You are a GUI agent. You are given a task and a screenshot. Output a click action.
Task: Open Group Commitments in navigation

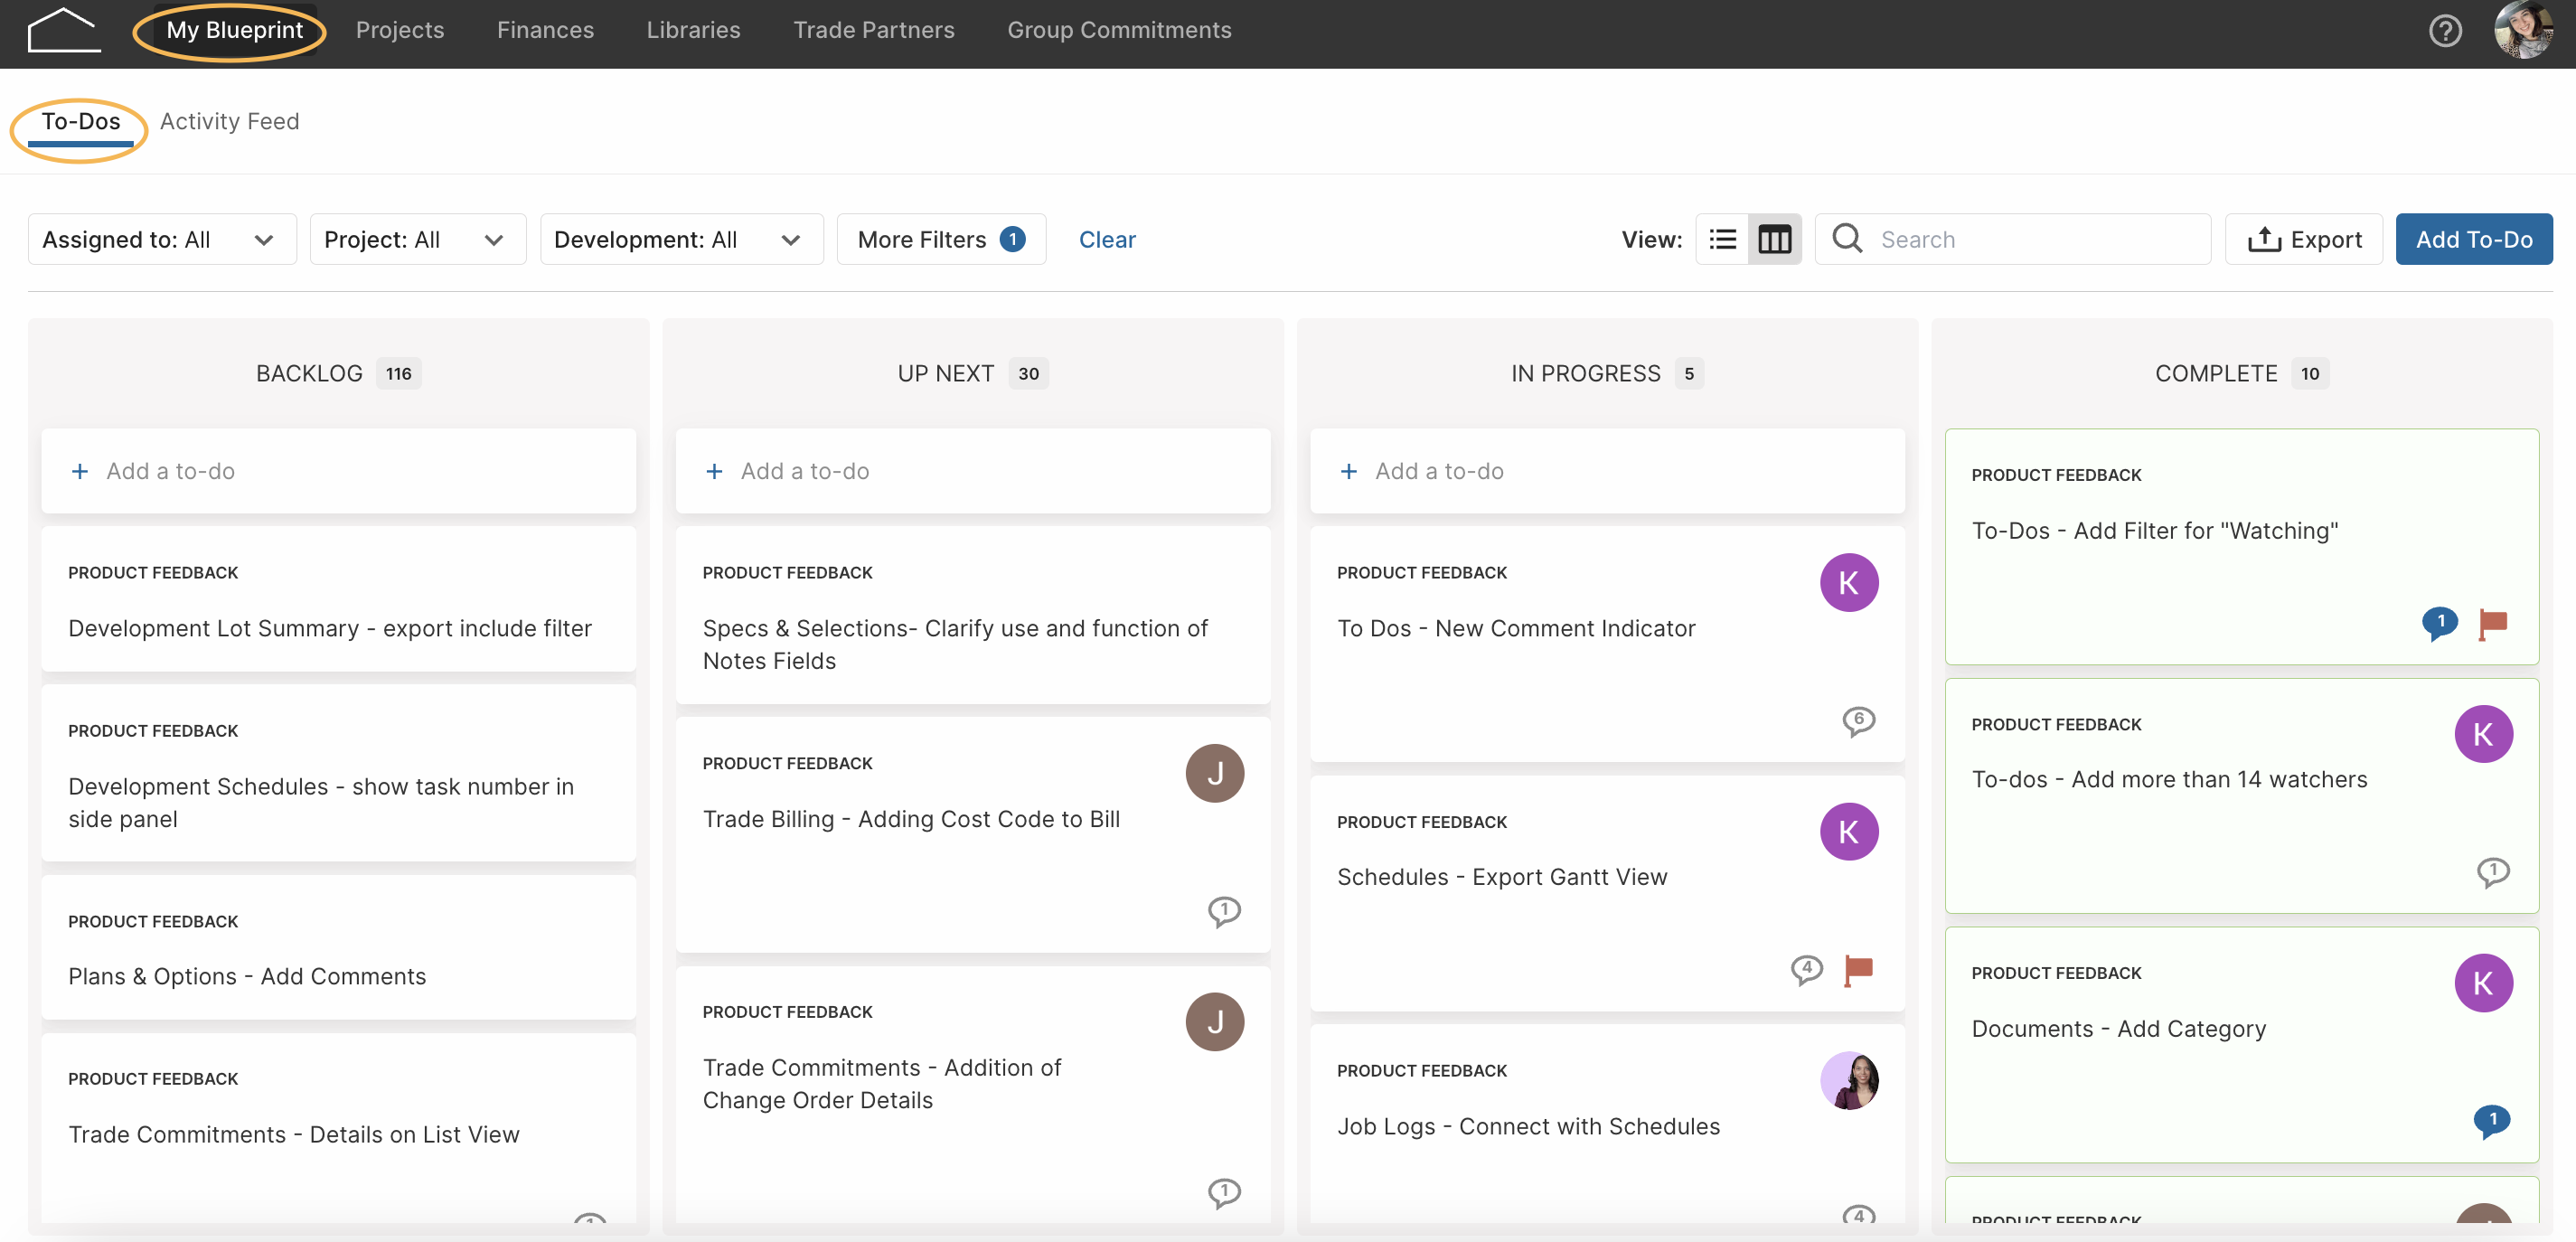pos(1119,30)
